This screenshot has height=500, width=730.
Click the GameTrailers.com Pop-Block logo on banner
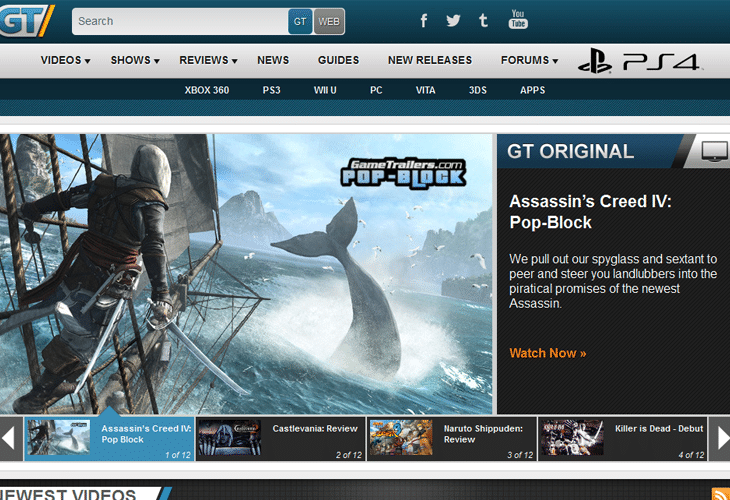[403, 173]
